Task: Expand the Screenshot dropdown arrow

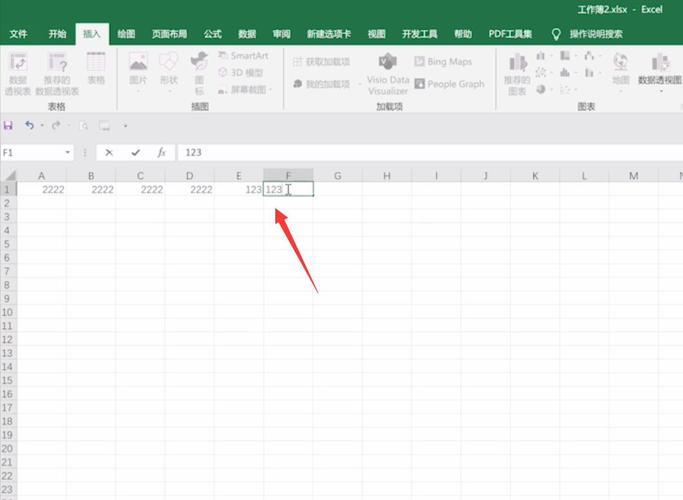Action: tap(270, 90)
